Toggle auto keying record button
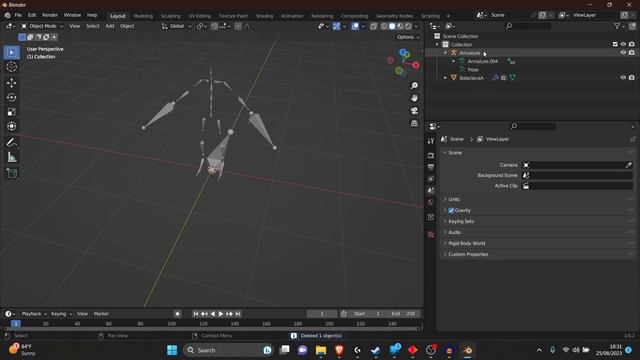 (x=177, y=314)
